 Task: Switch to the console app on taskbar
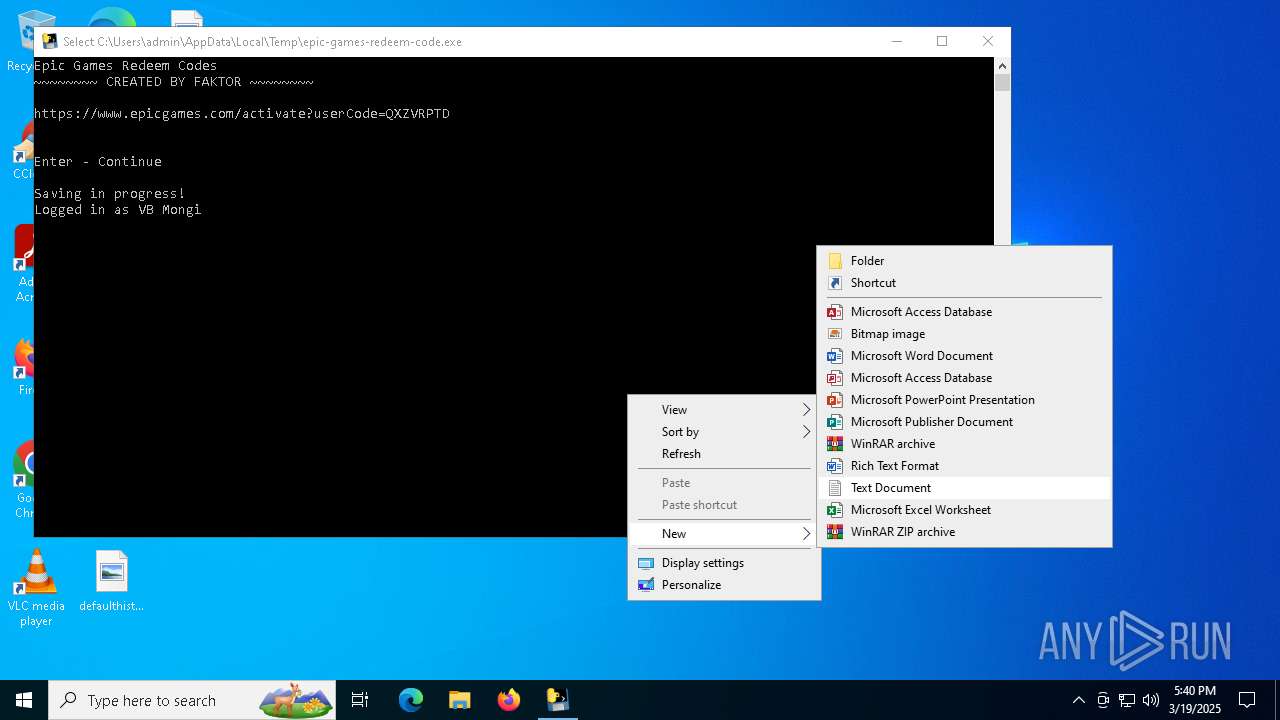558,700
